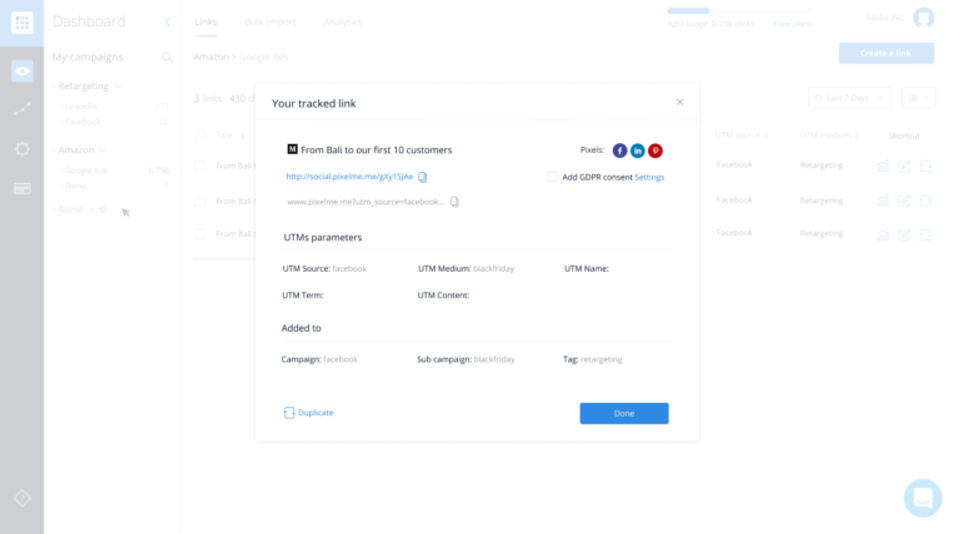
Task: Click the LinkedIn pixel icon
Action: click(x=637, y=151)
